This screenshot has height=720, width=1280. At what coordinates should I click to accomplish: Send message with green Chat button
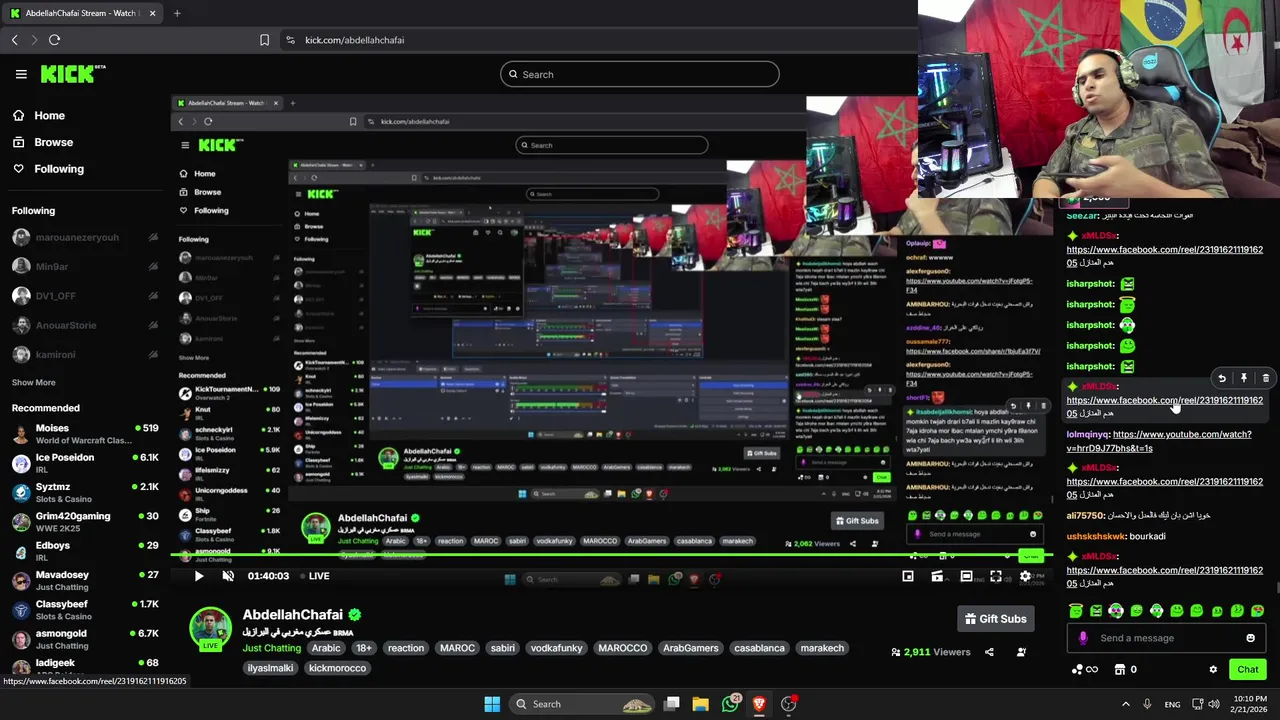(1247, 669)
